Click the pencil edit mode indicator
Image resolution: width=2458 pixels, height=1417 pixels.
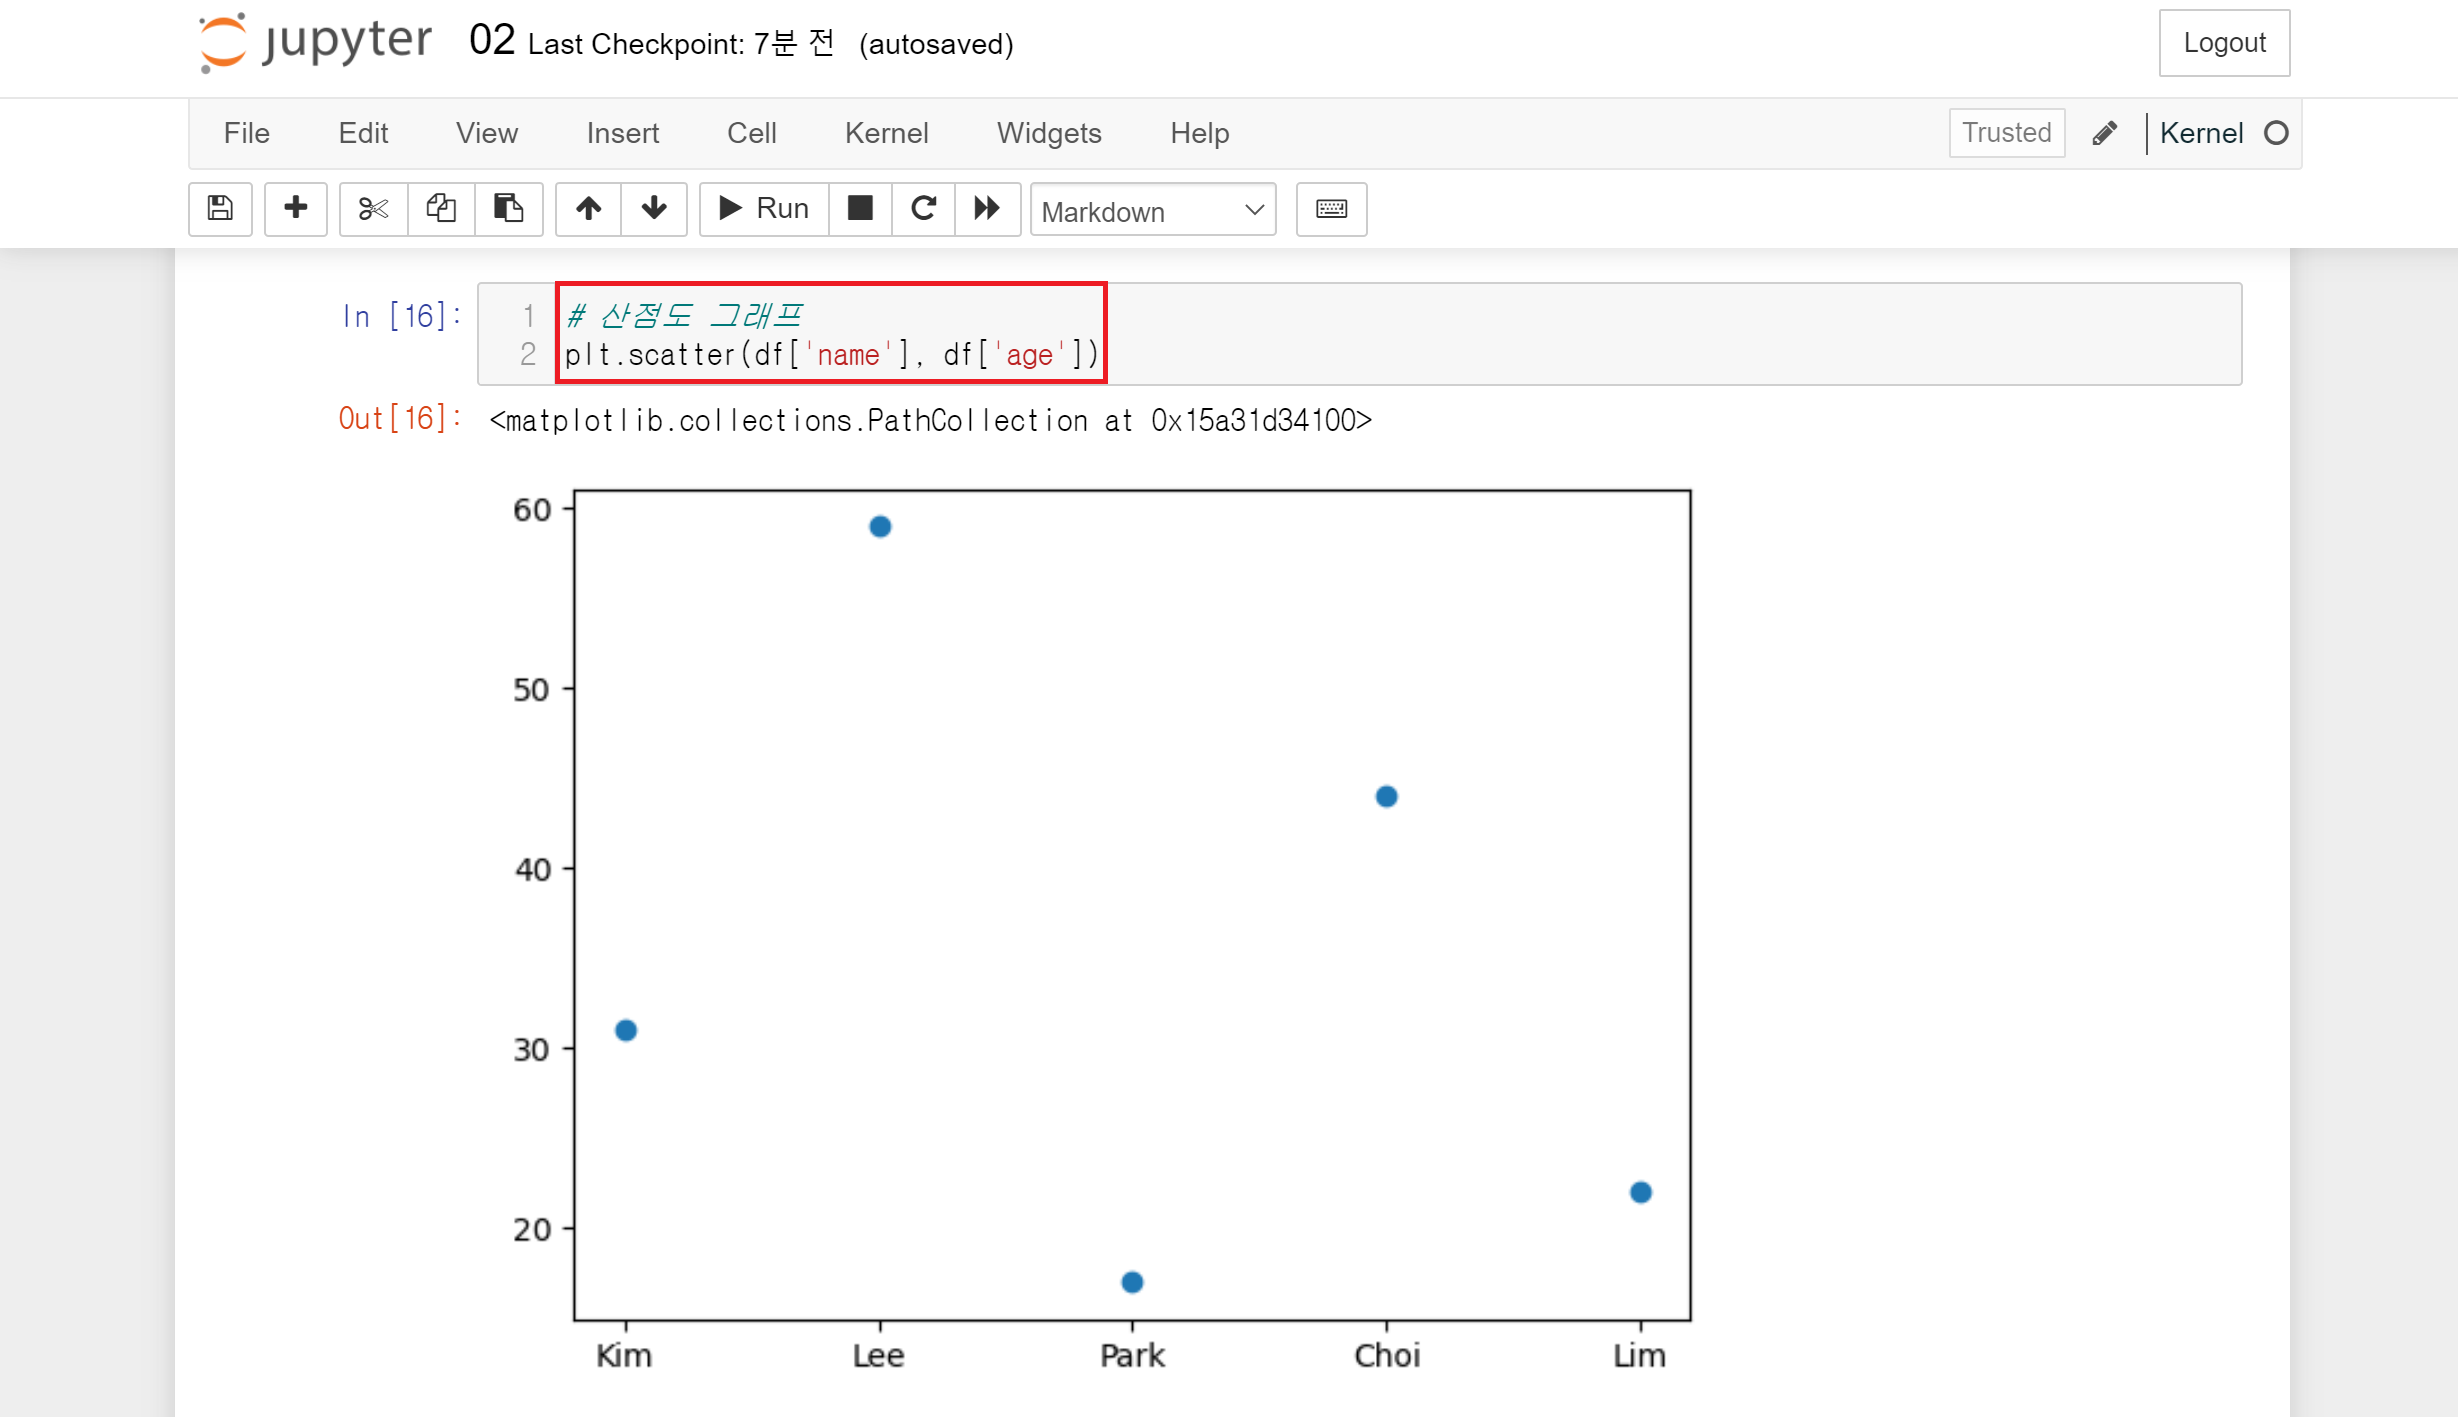coord(2104,133)
